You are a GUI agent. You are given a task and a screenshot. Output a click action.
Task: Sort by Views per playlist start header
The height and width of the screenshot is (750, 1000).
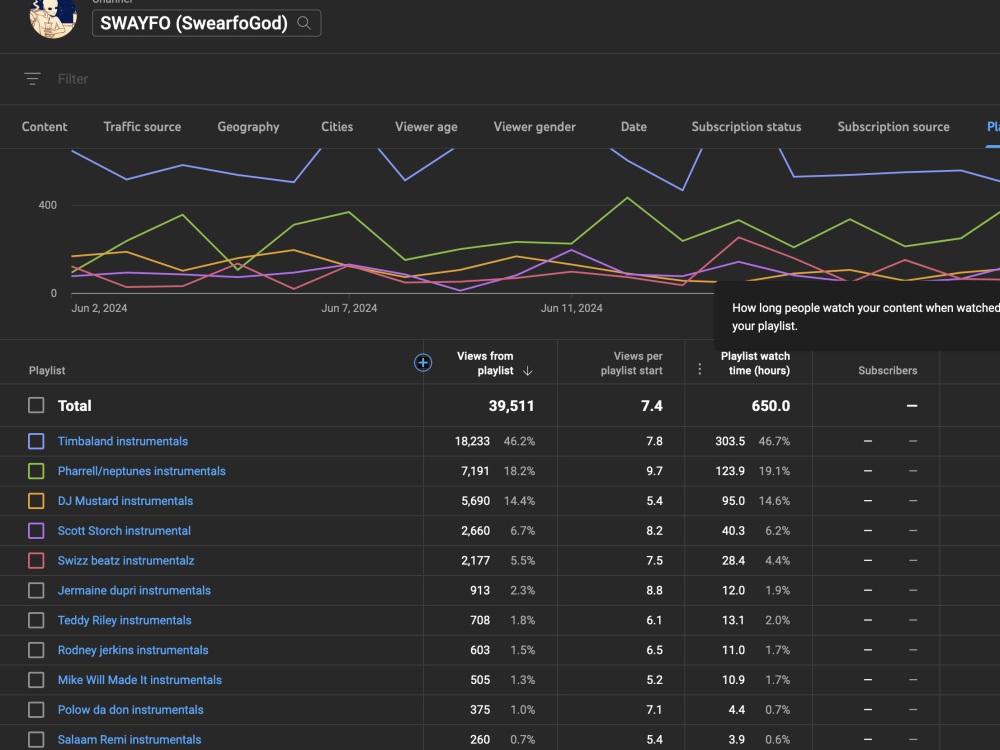pos(631,364)
